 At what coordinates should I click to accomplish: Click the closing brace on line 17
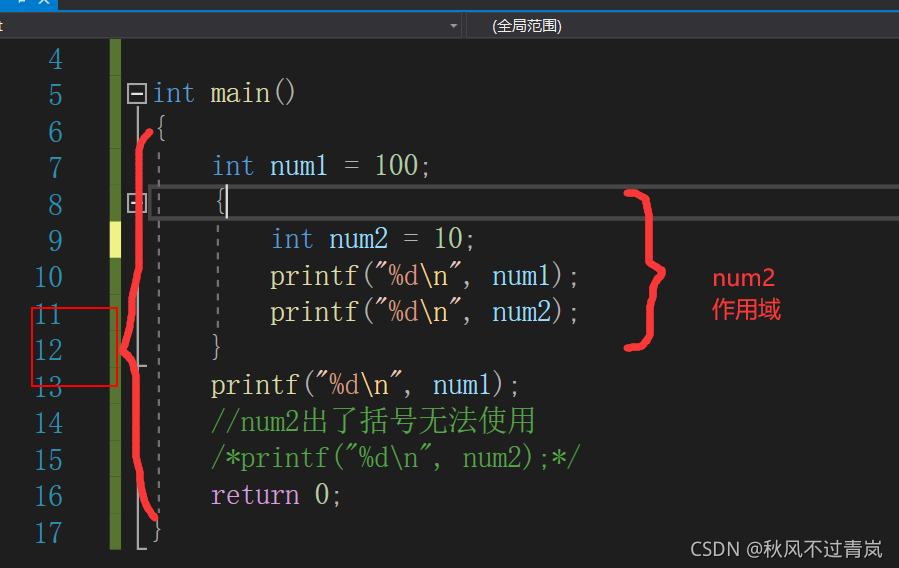click(157, 530)
